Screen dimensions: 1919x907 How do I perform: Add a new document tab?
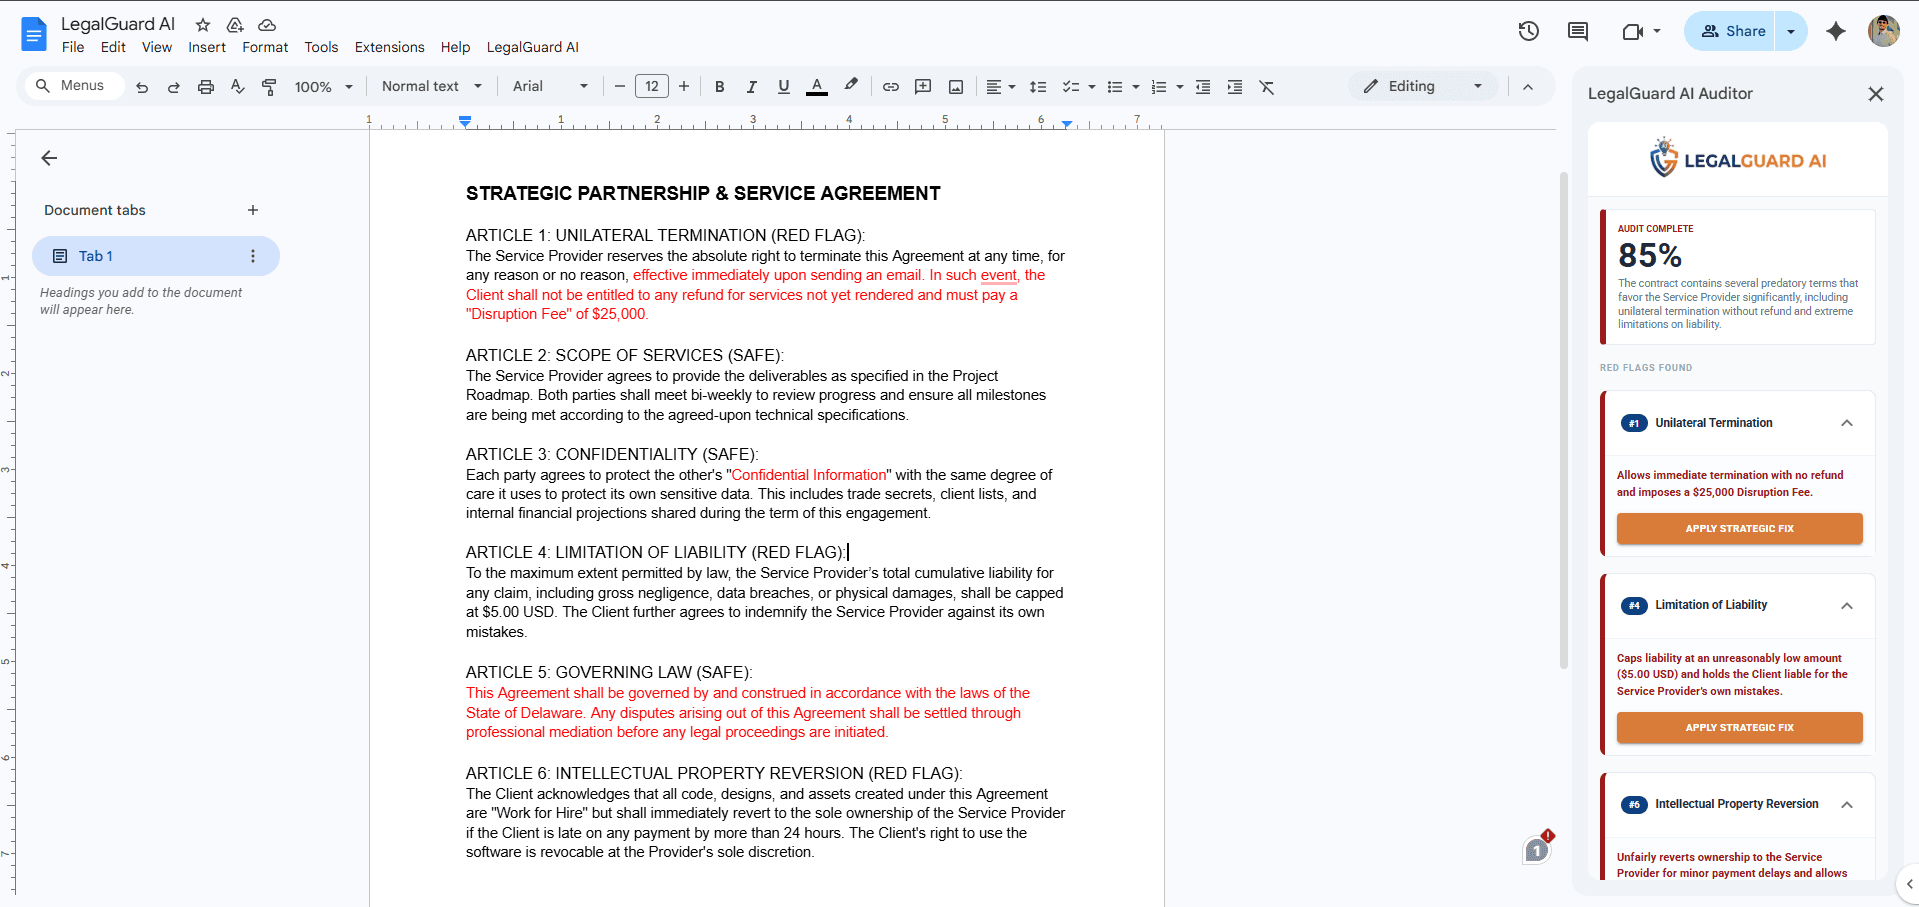pyautogui.click(x=253, y=210)
